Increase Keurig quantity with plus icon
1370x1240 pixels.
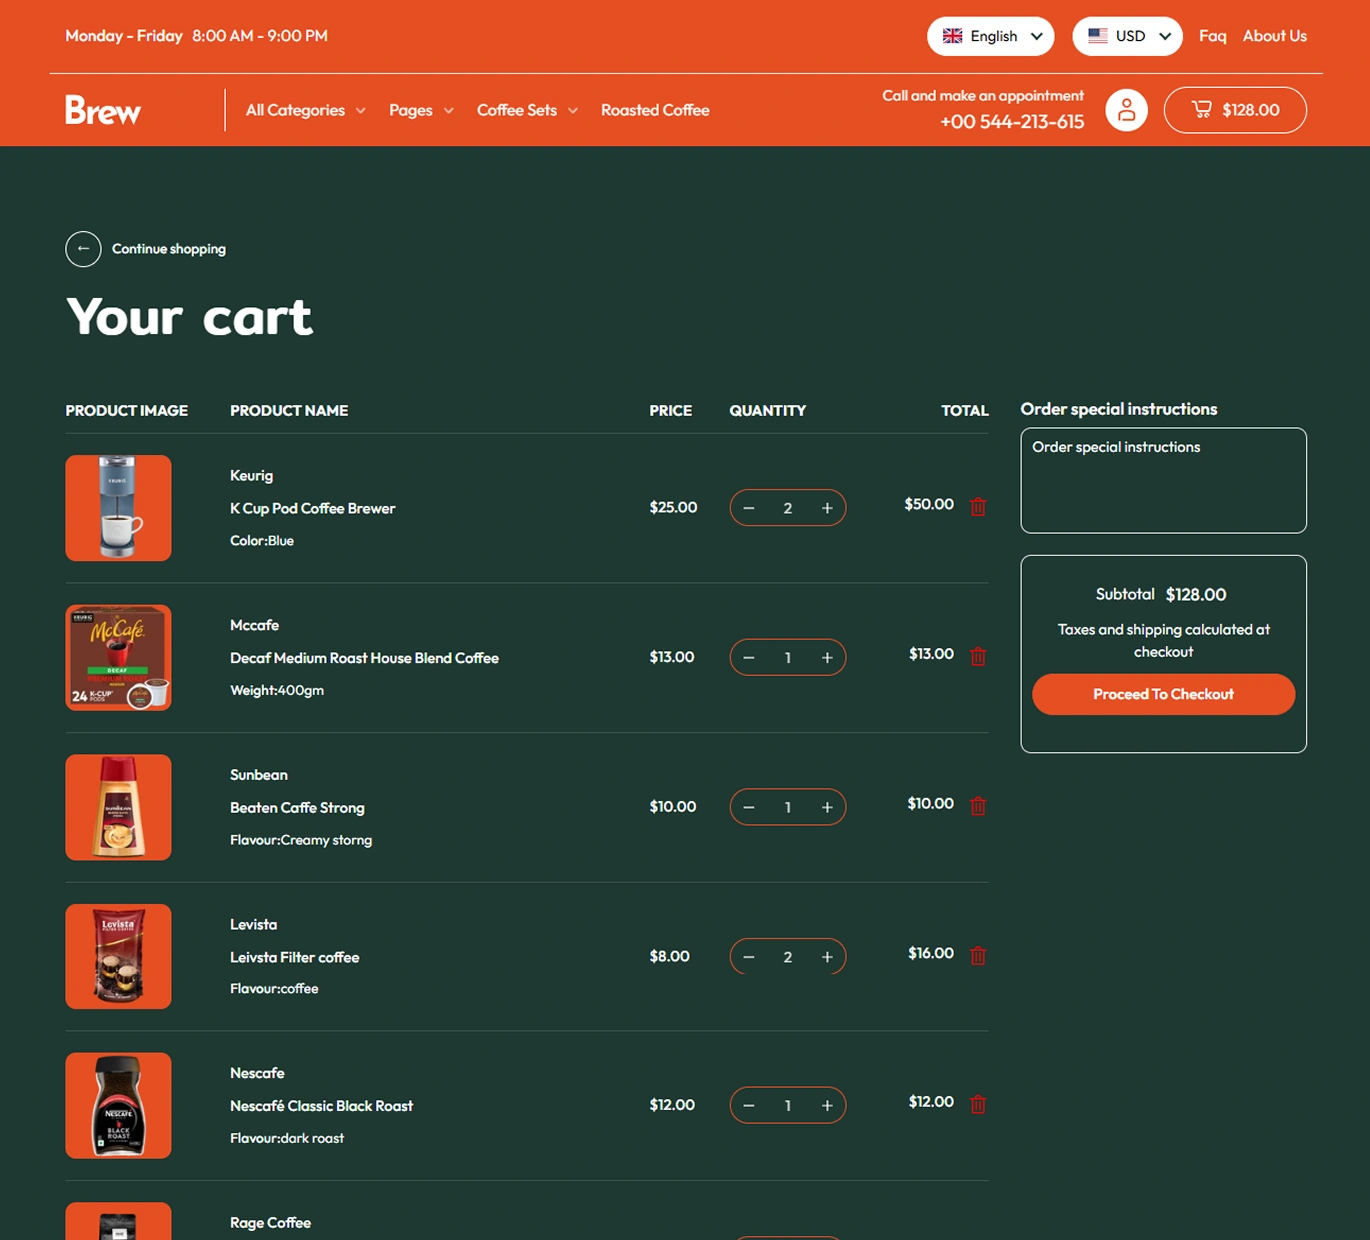point(827,508)
